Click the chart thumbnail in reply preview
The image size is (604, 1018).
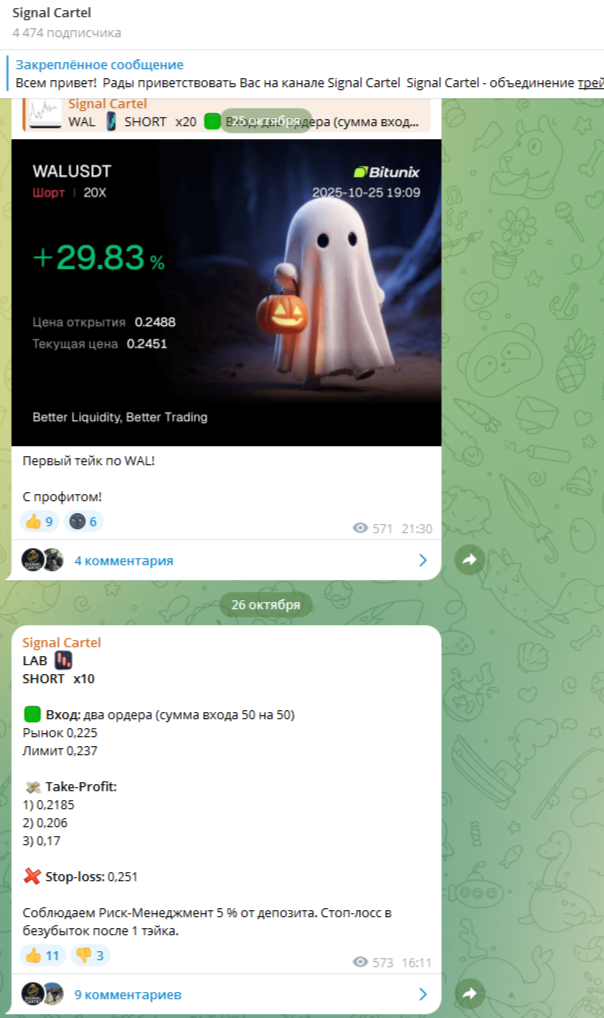45,114
